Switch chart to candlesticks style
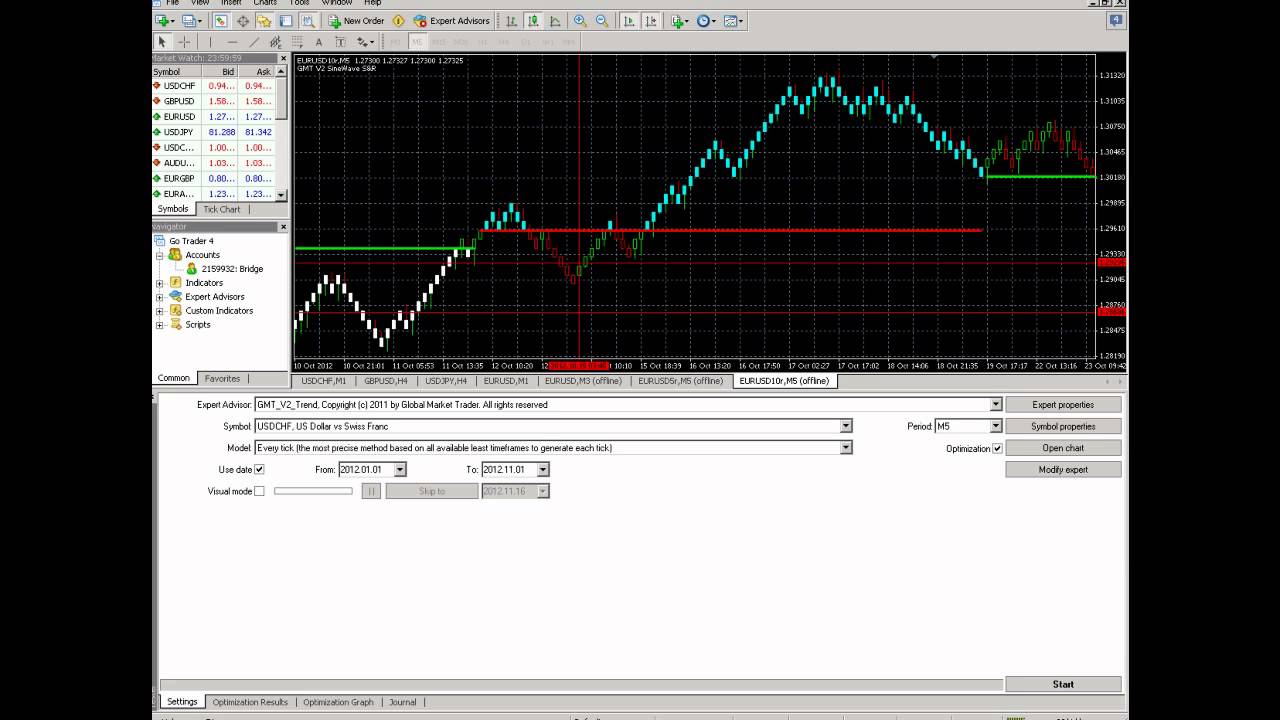This screenshot has height=720, width=1280. click(533, 21)
